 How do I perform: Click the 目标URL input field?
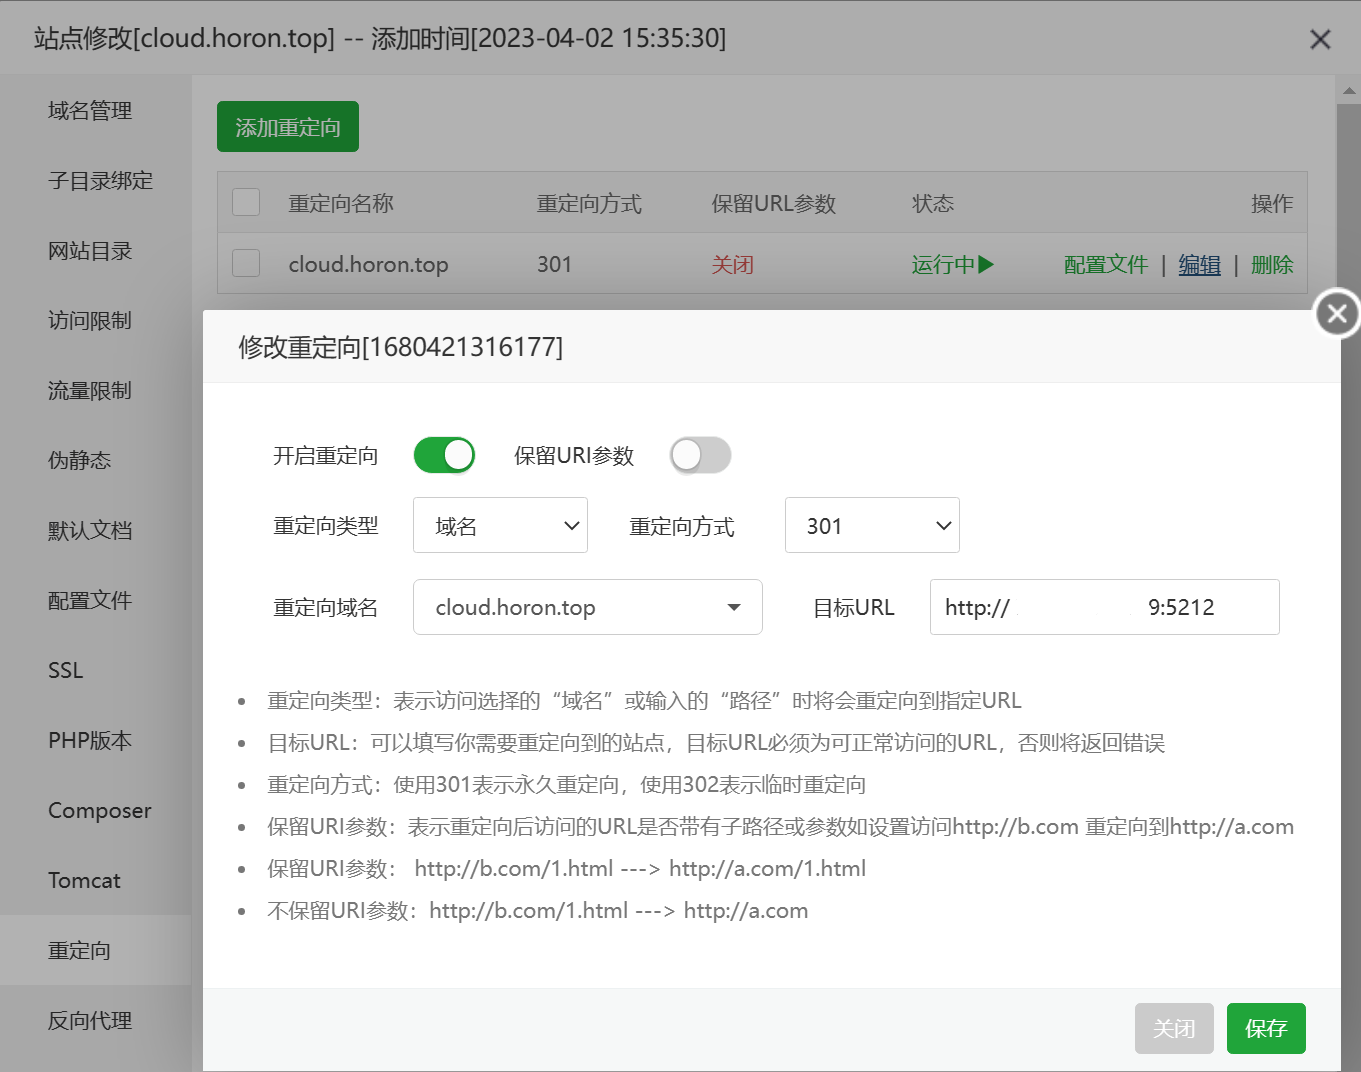pyautogui.click(x=1104, y=608)
